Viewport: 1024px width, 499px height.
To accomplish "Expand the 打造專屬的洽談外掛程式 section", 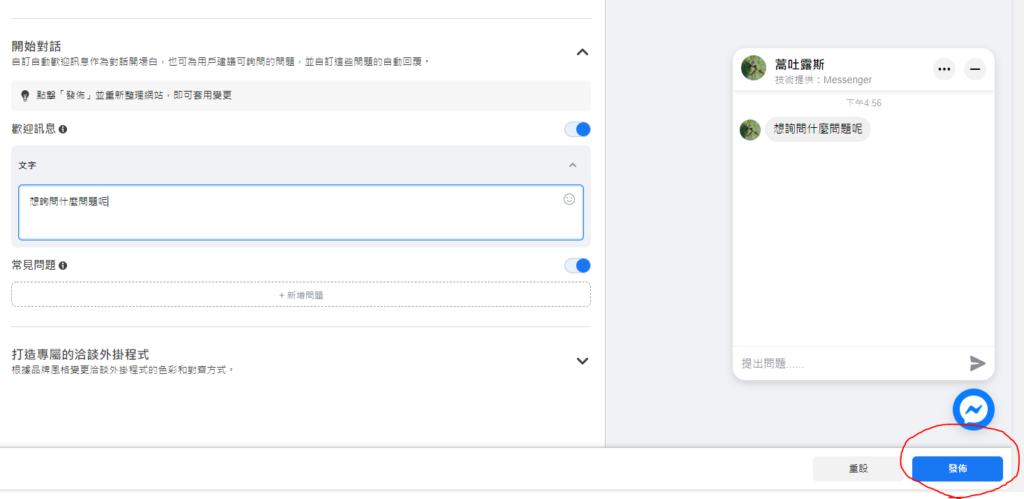I will [583, 361].
